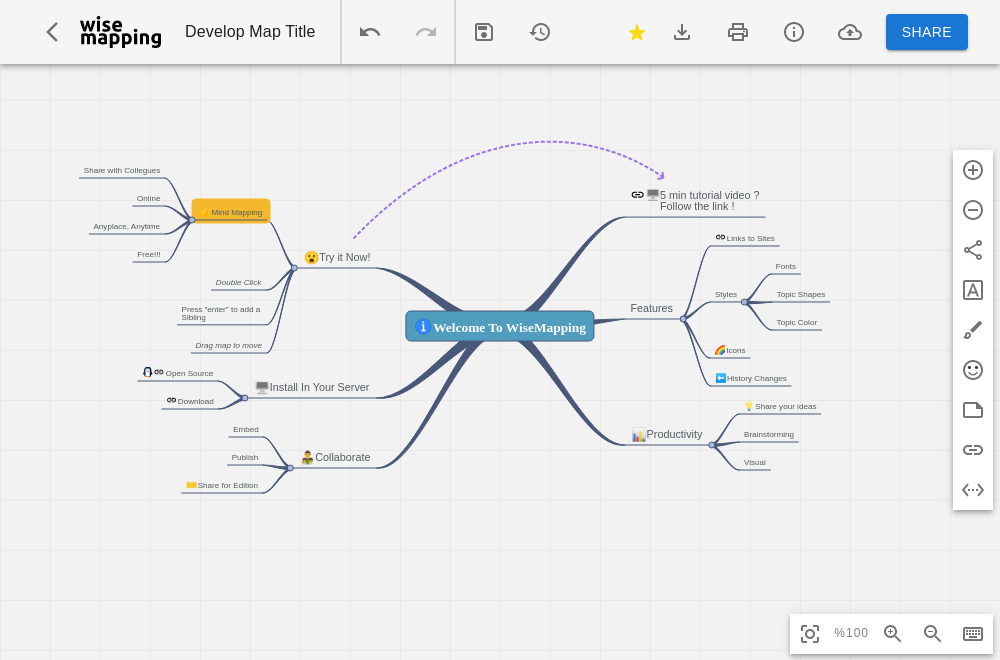Image resolution: width=1000 pixels, height=660 pixels.
Task: Show keyboard shortcuts
Action: 973,633
